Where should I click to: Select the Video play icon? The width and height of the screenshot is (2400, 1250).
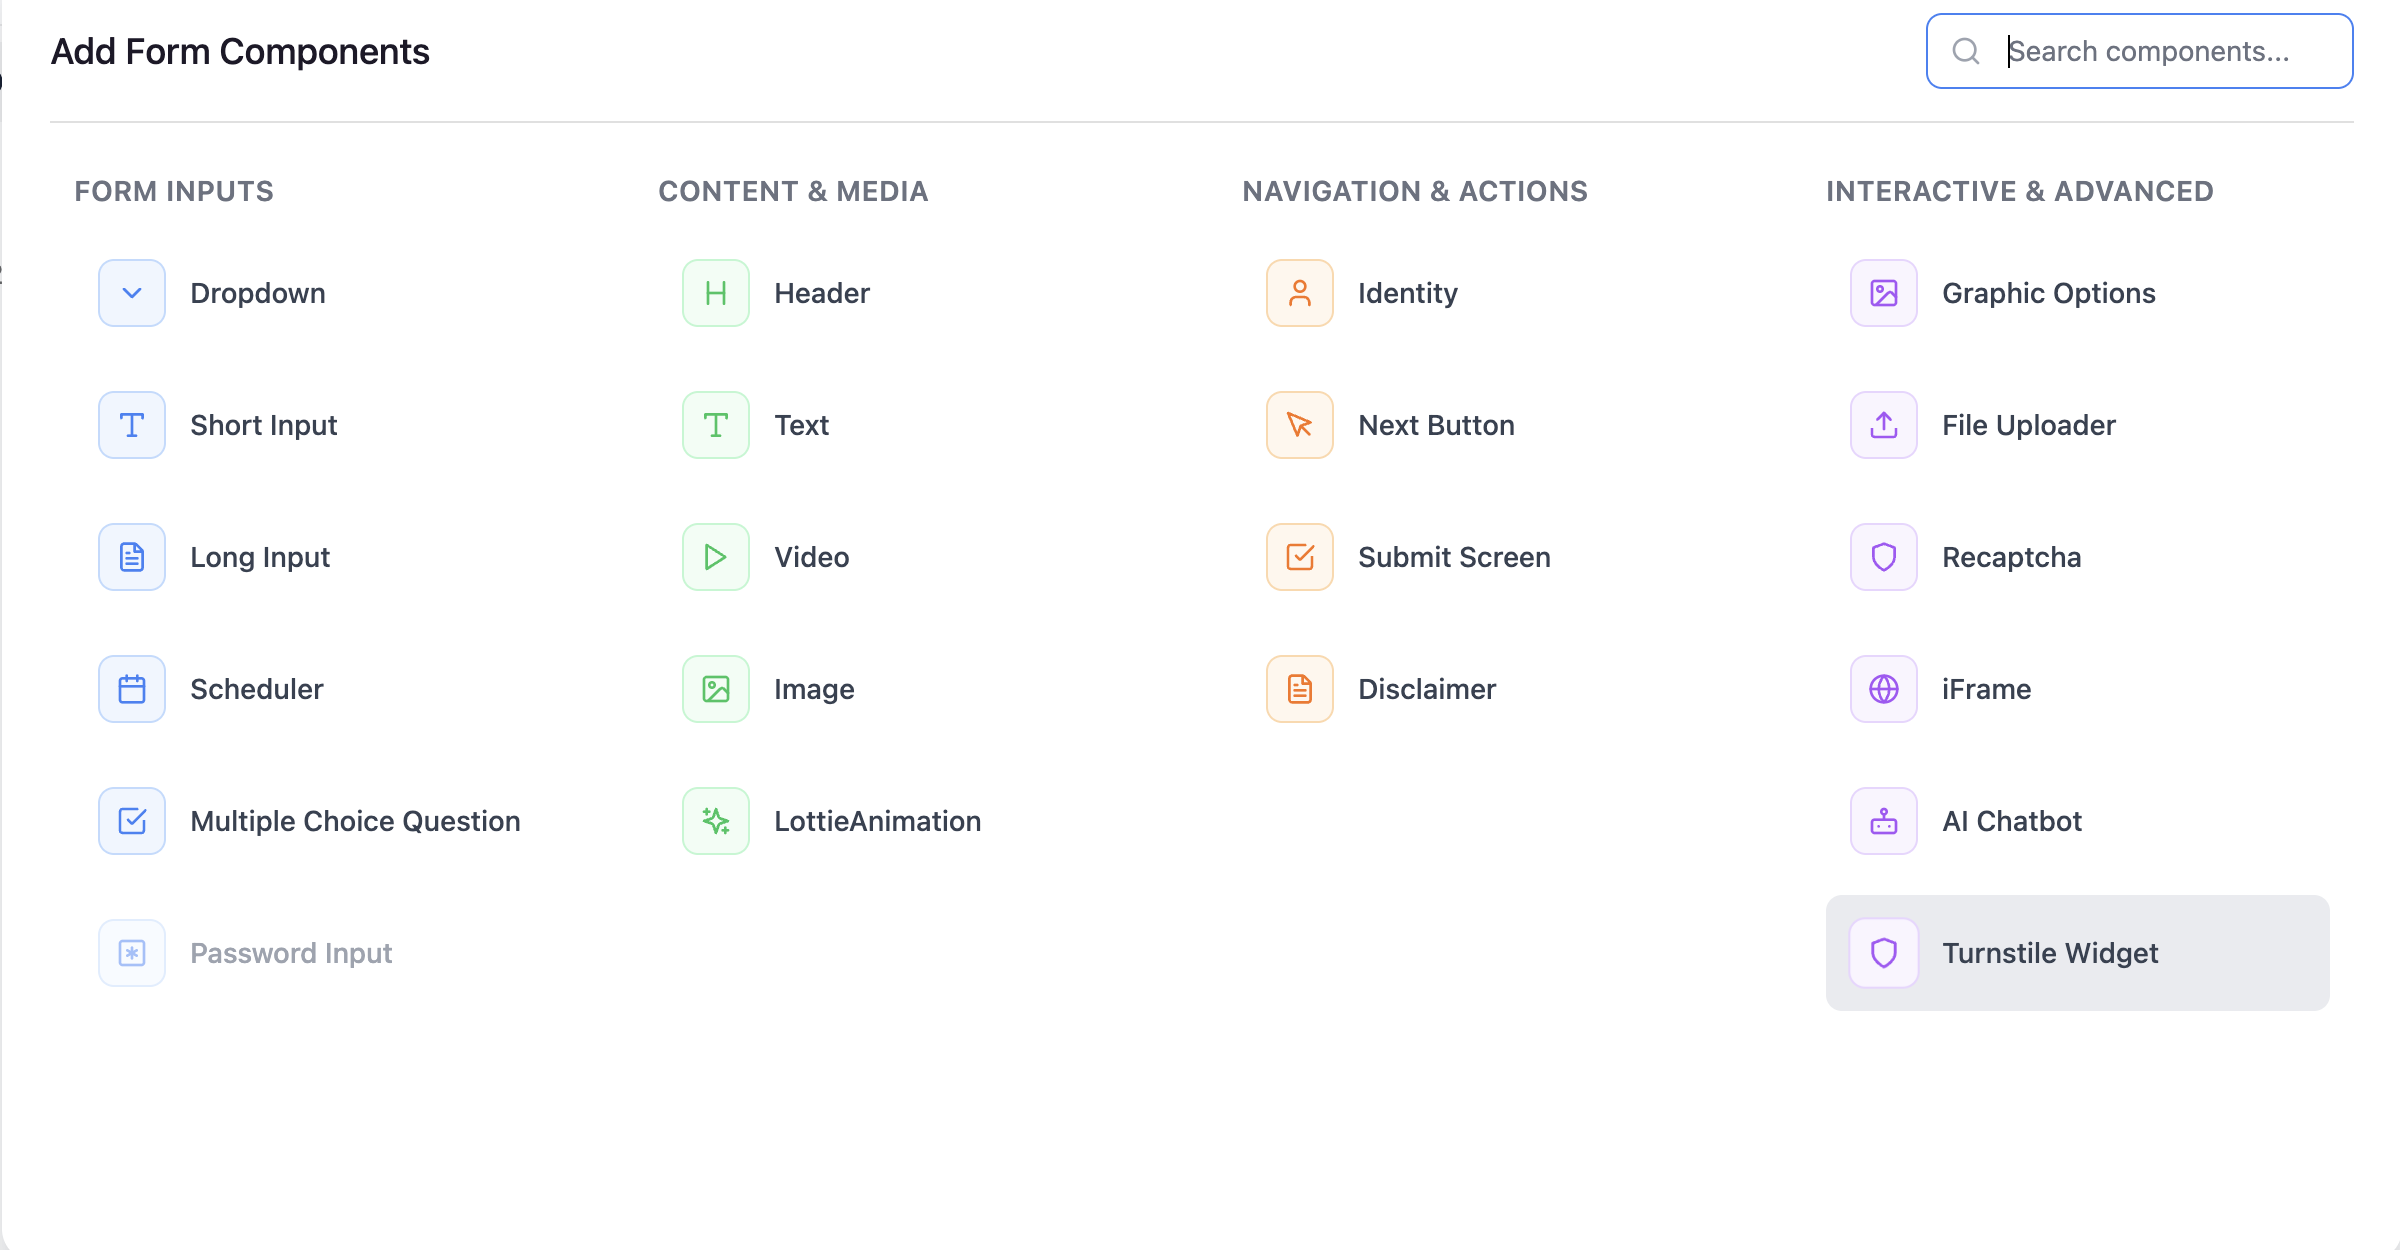pos(715,556)
